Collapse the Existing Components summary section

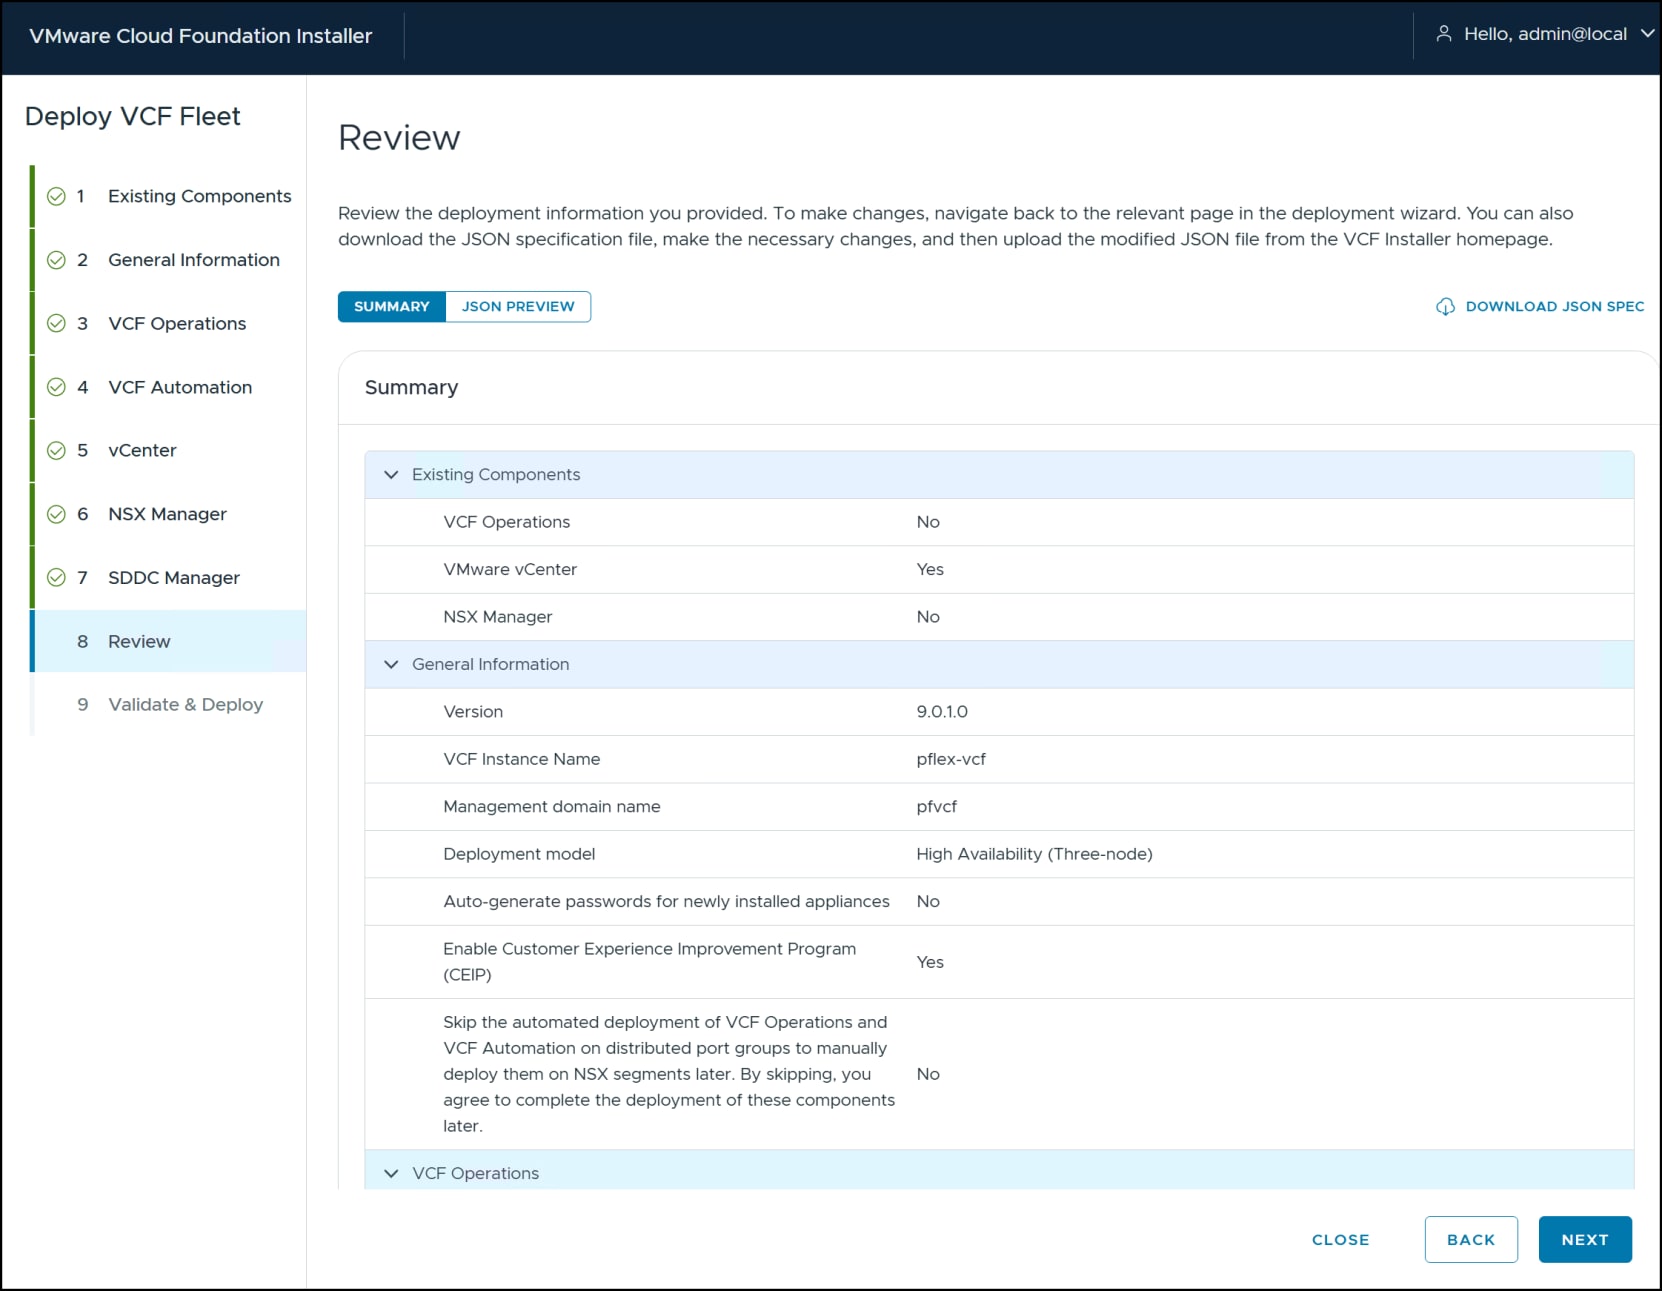click(391, 475)
